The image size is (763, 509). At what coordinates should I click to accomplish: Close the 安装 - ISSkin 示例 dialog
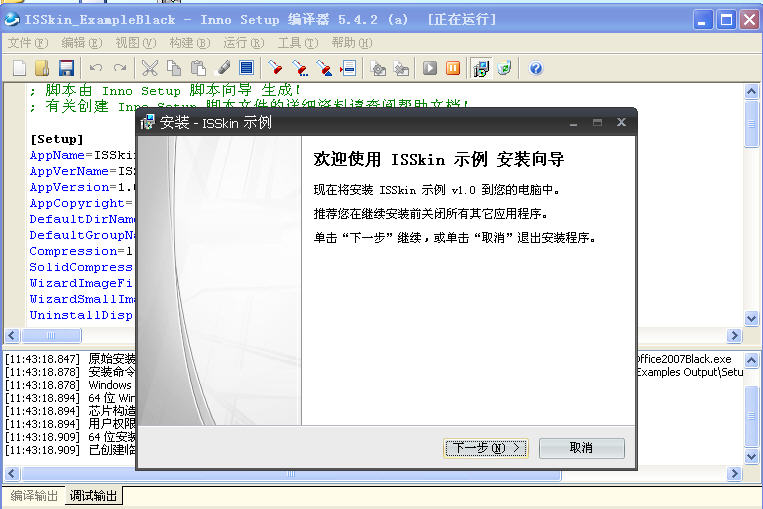click(x=621, y=122)
